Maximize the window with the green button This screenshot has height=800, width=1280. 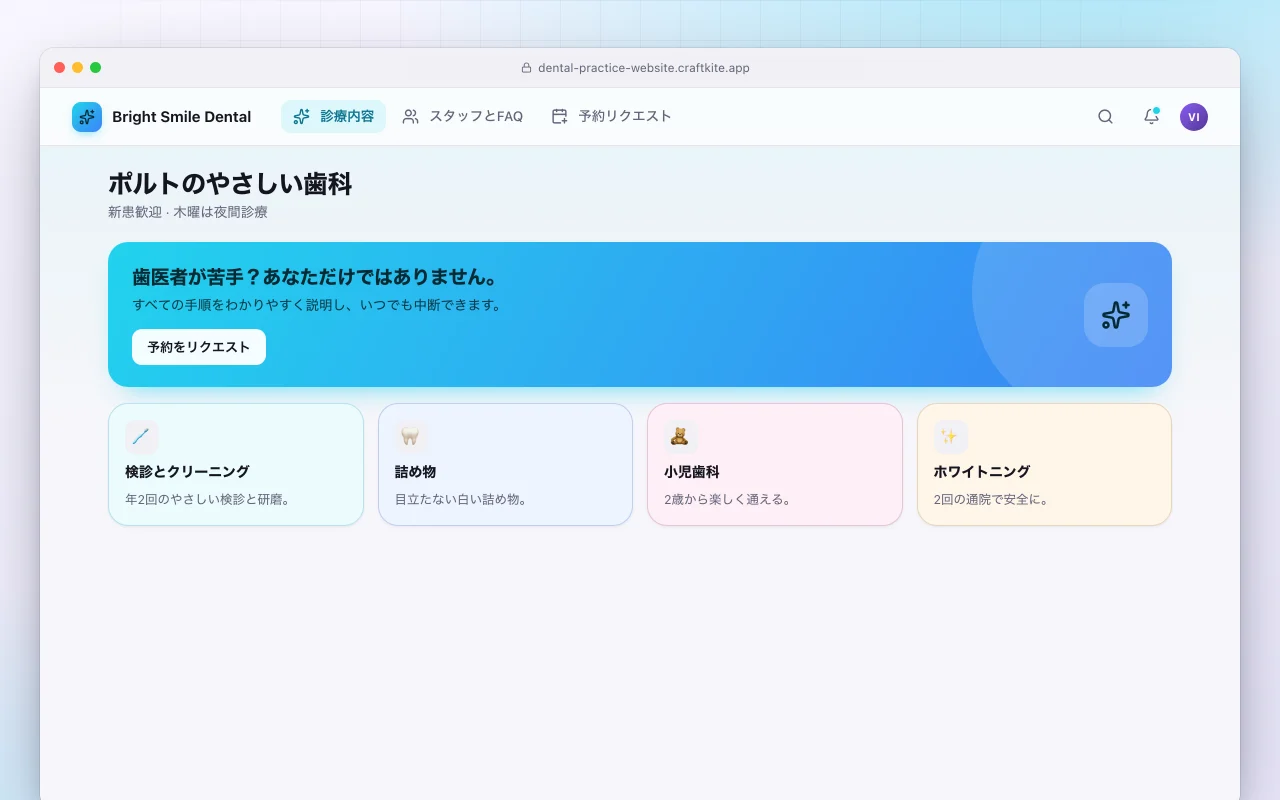tap(95, 68)
